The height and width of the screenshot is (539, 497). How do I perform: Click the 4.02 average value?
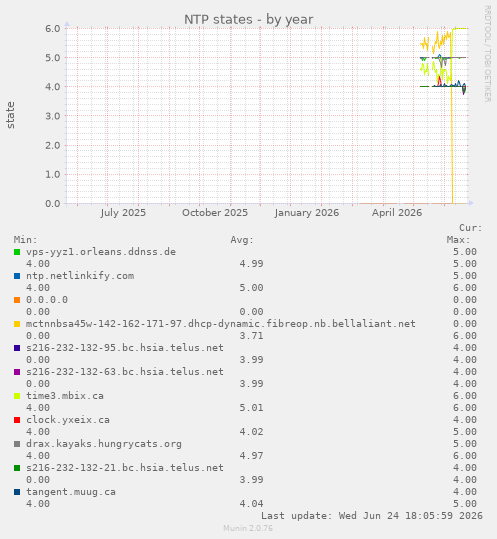click(x=251, y=432)
